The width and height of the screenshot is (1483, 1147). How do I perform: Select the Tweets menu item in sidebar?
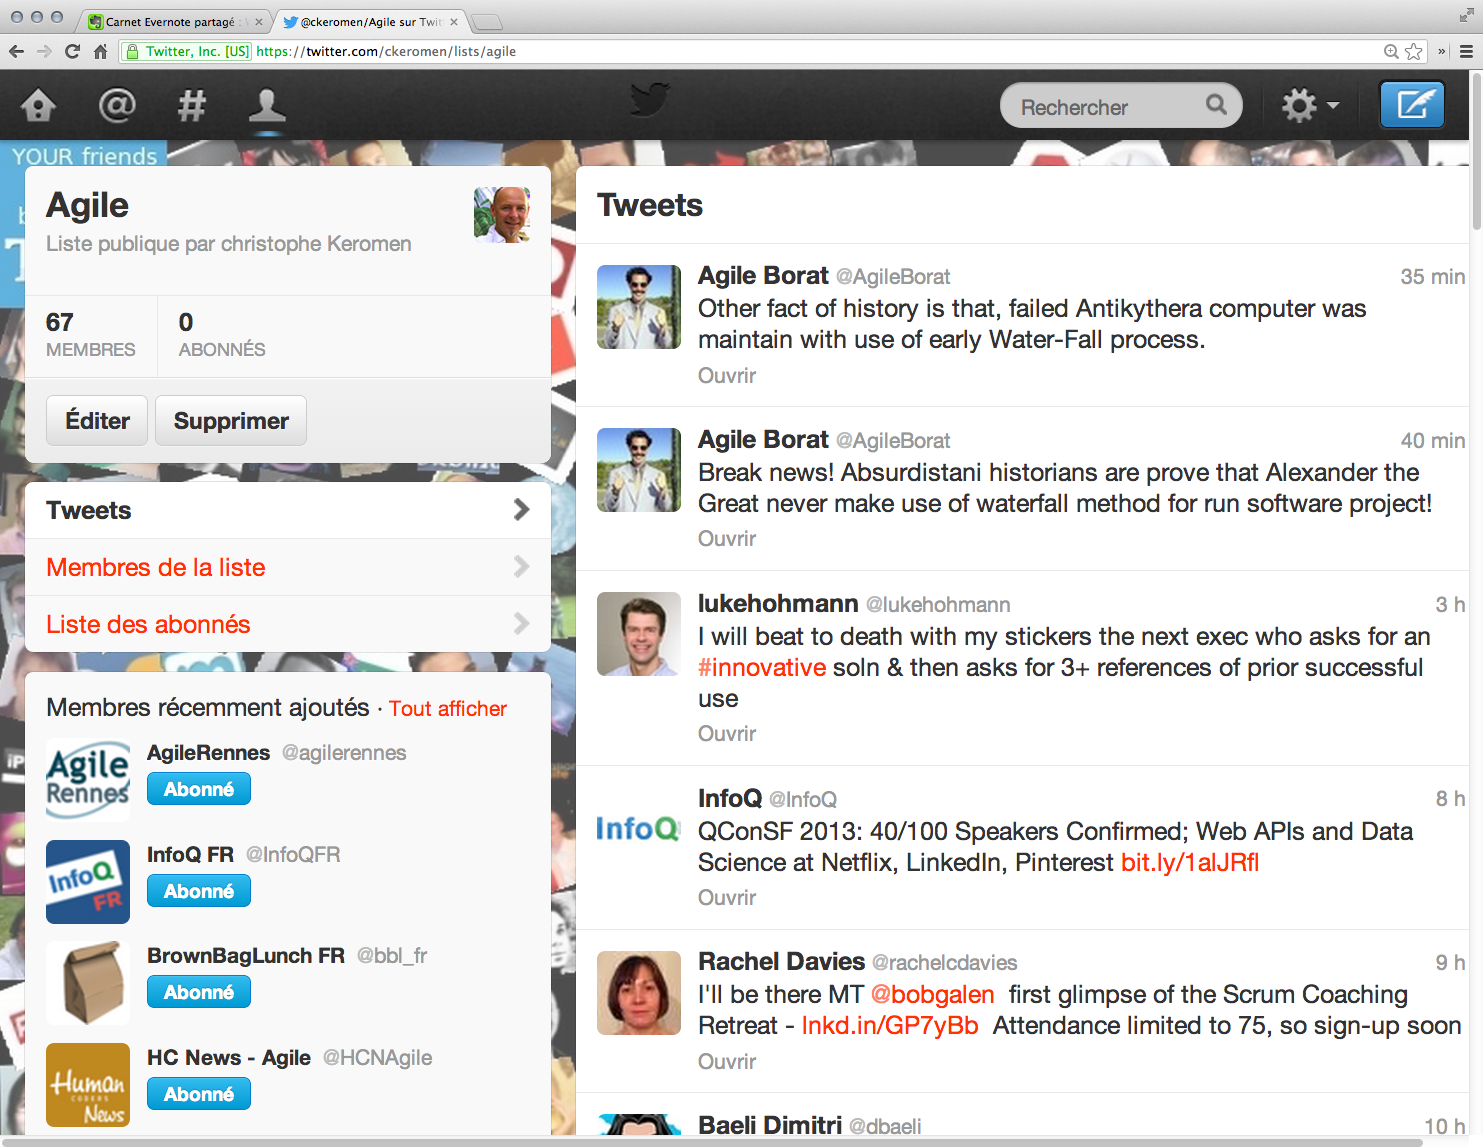[x=88, y=510]
